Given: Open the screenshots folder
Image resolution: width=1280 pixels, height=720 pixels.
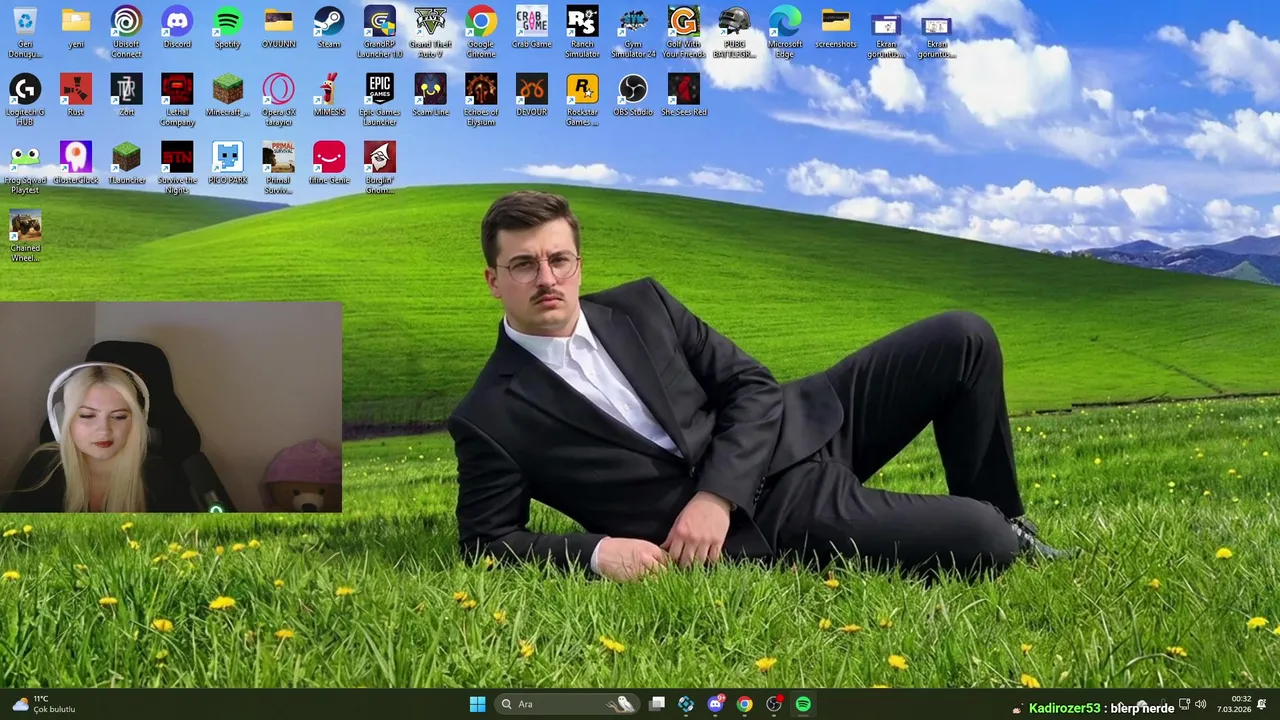Looking at the screenshot, I should (836, 28).
